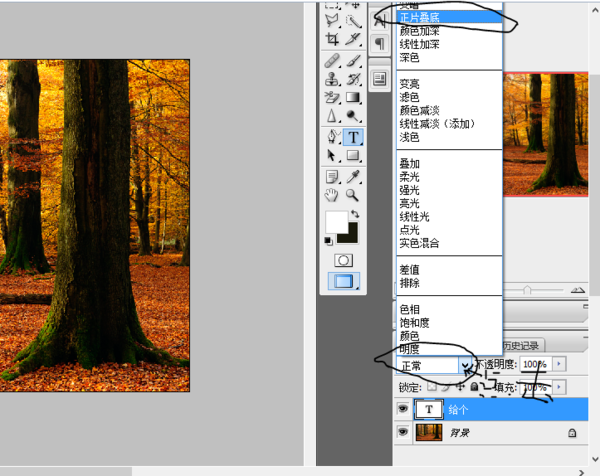Select the Eraser tool
The width and height of the screenshot is (600, 476).
pyautogui.click(x=332, y=98)
